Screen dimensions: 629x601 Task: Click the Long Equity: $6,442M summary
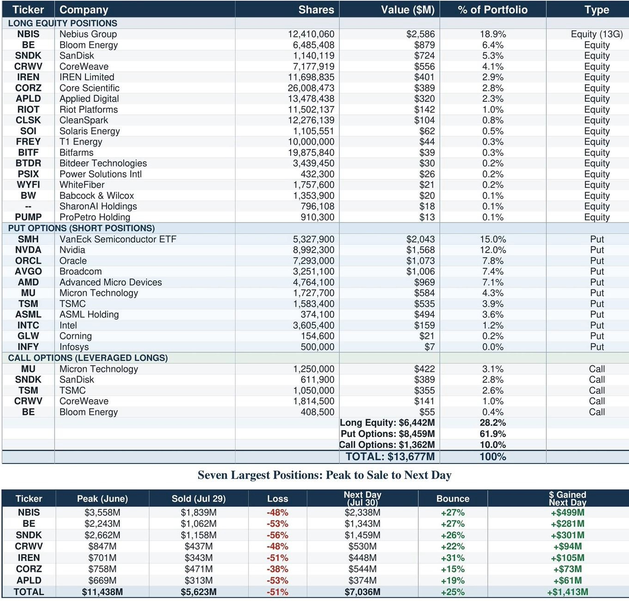pos(387,423)
